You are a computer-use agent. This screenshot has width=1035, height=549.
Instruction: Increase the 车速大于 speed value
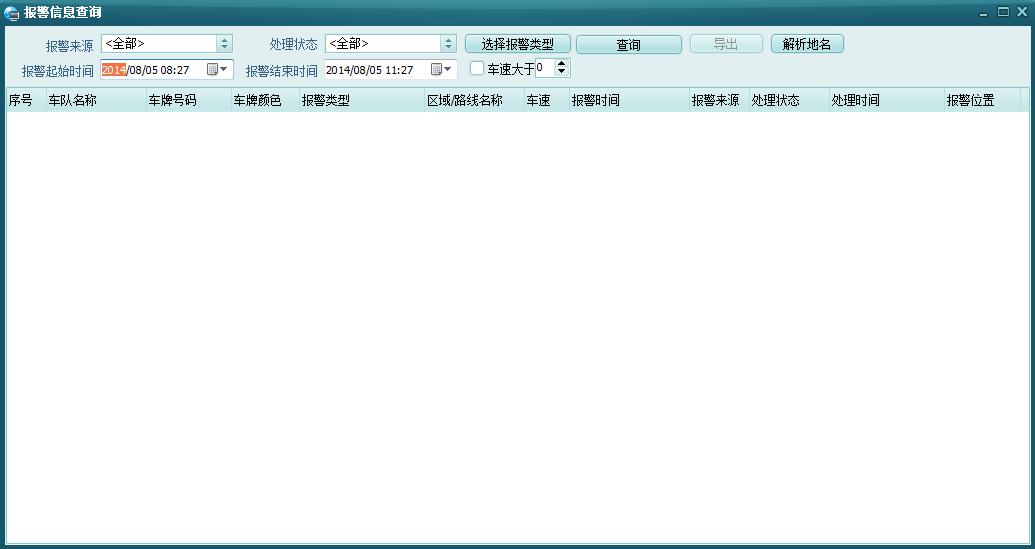tap(561, 64)
